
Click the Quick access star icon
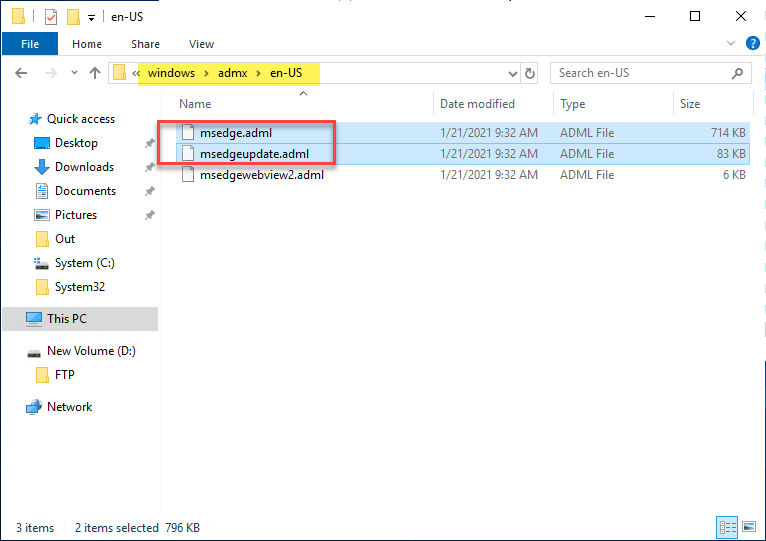pyautogui.click(x=35, y=119)
